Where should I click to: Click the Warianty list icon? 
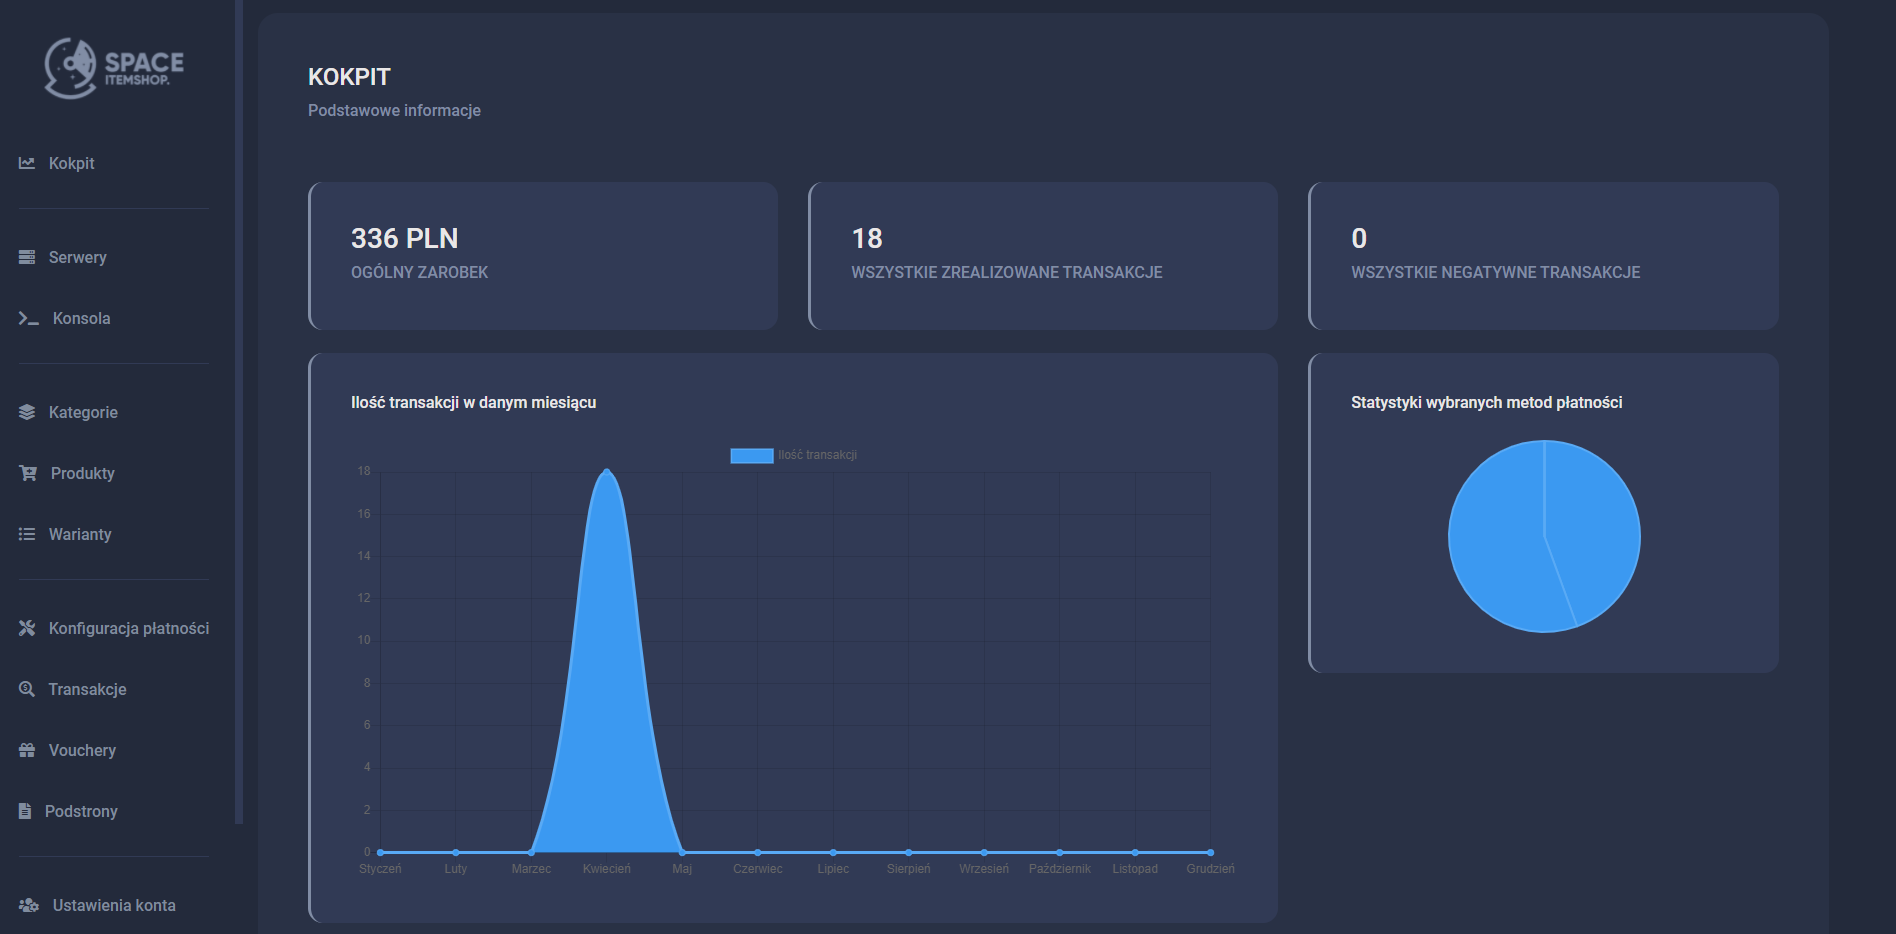[27, 534]
